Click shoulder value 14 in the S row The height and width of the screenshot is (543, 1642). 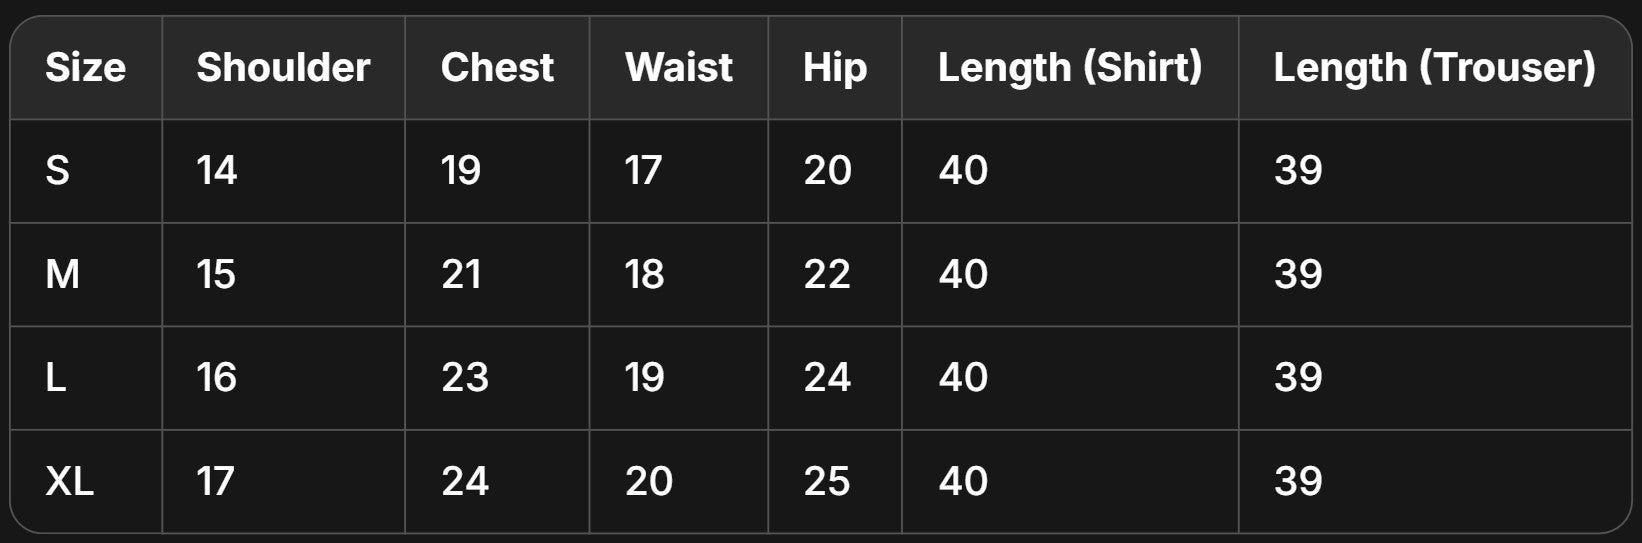[217, 171]
